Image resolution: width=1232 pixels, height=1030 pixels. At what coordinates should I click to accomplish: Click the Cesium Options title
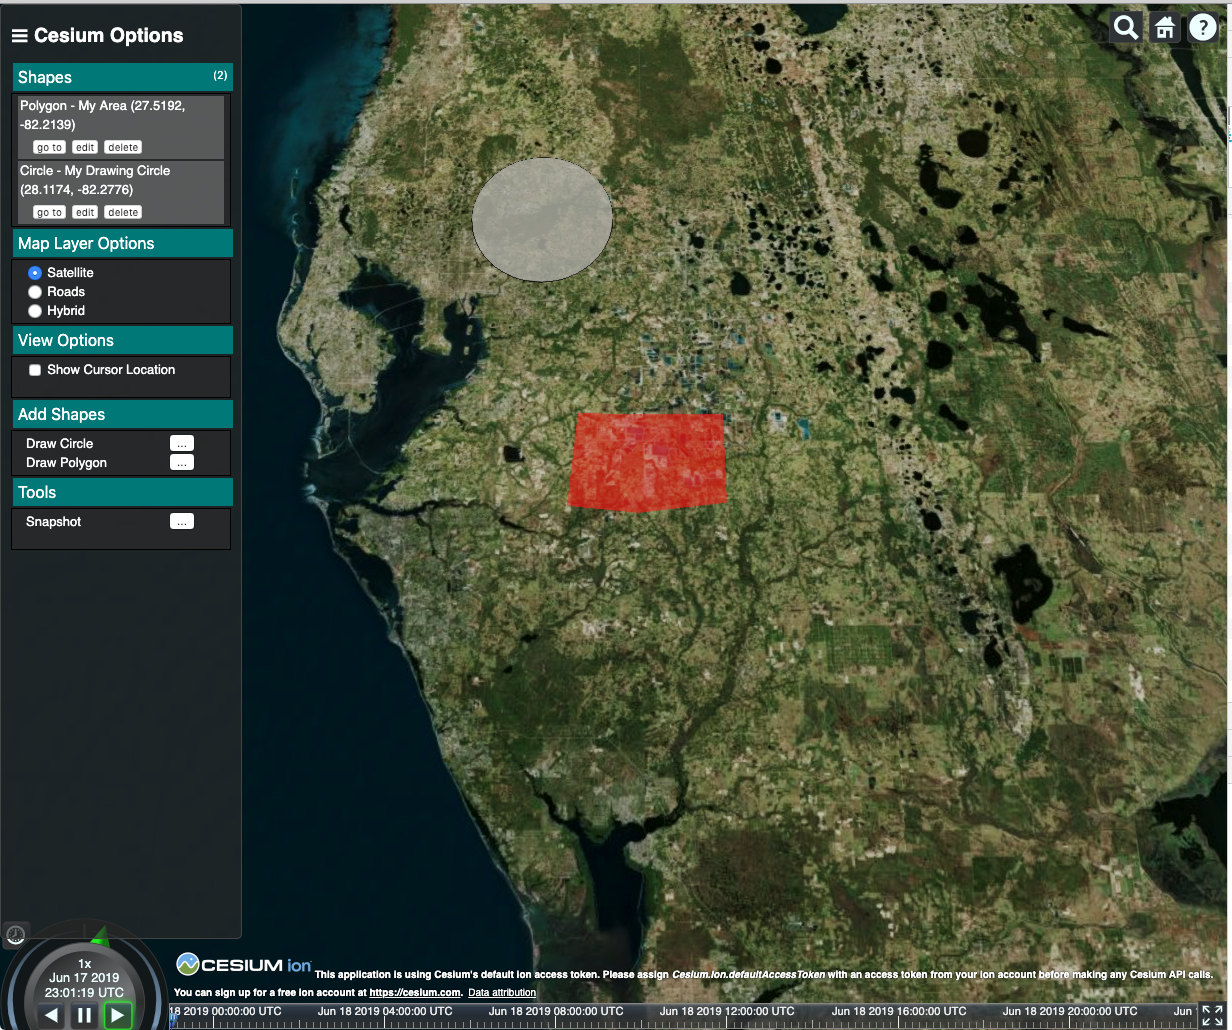coord(108,36)
